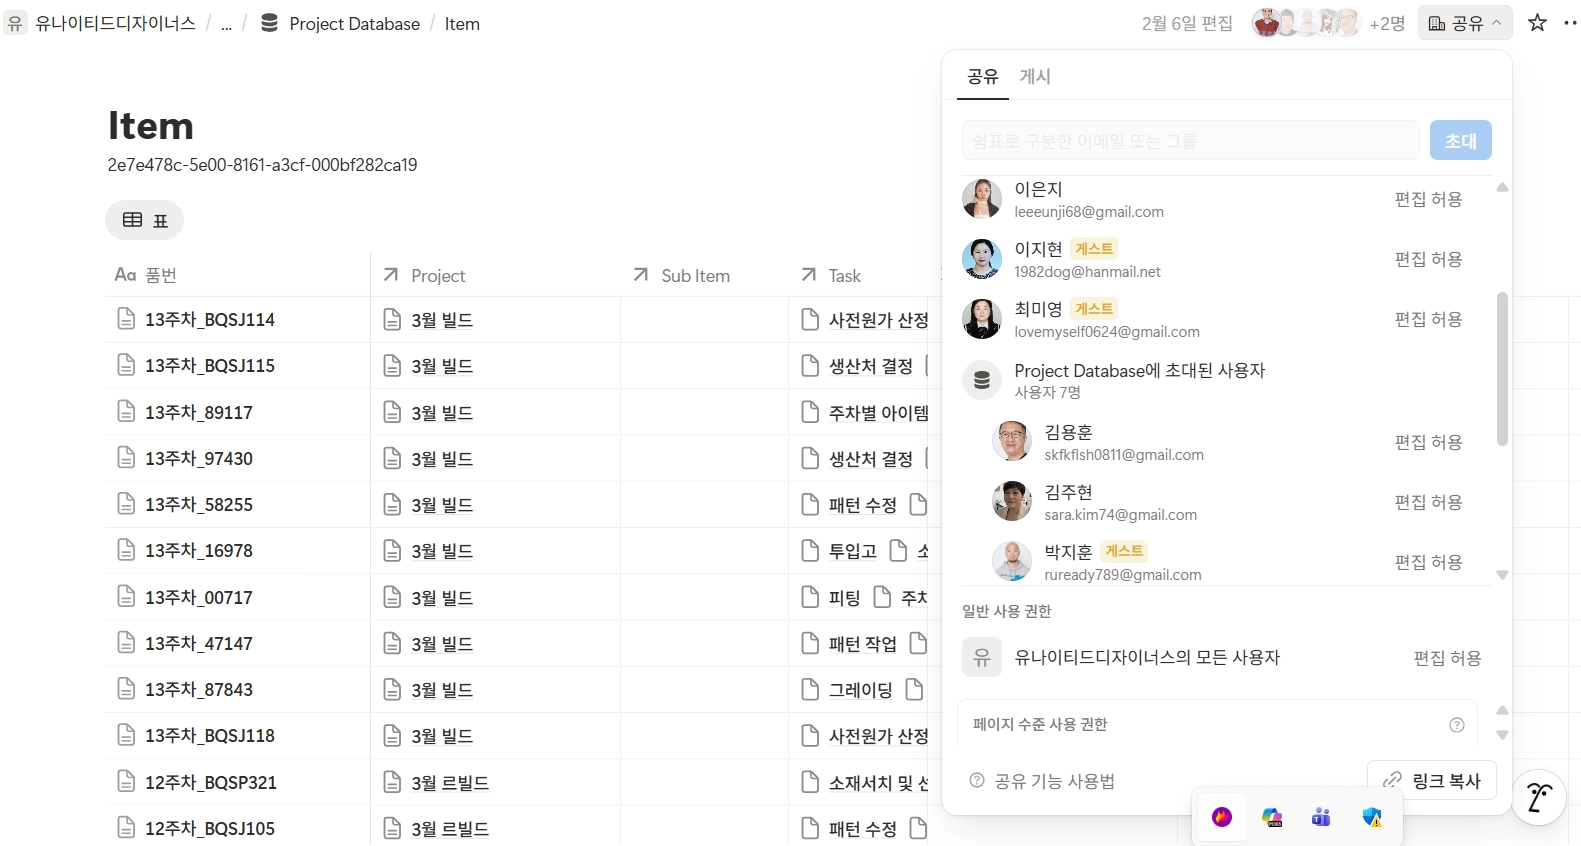Change 김용훈's 편집 허용 permission
Viewport: 1581px width, 846px height.
pyautogui.click(x=1428, y=442)
